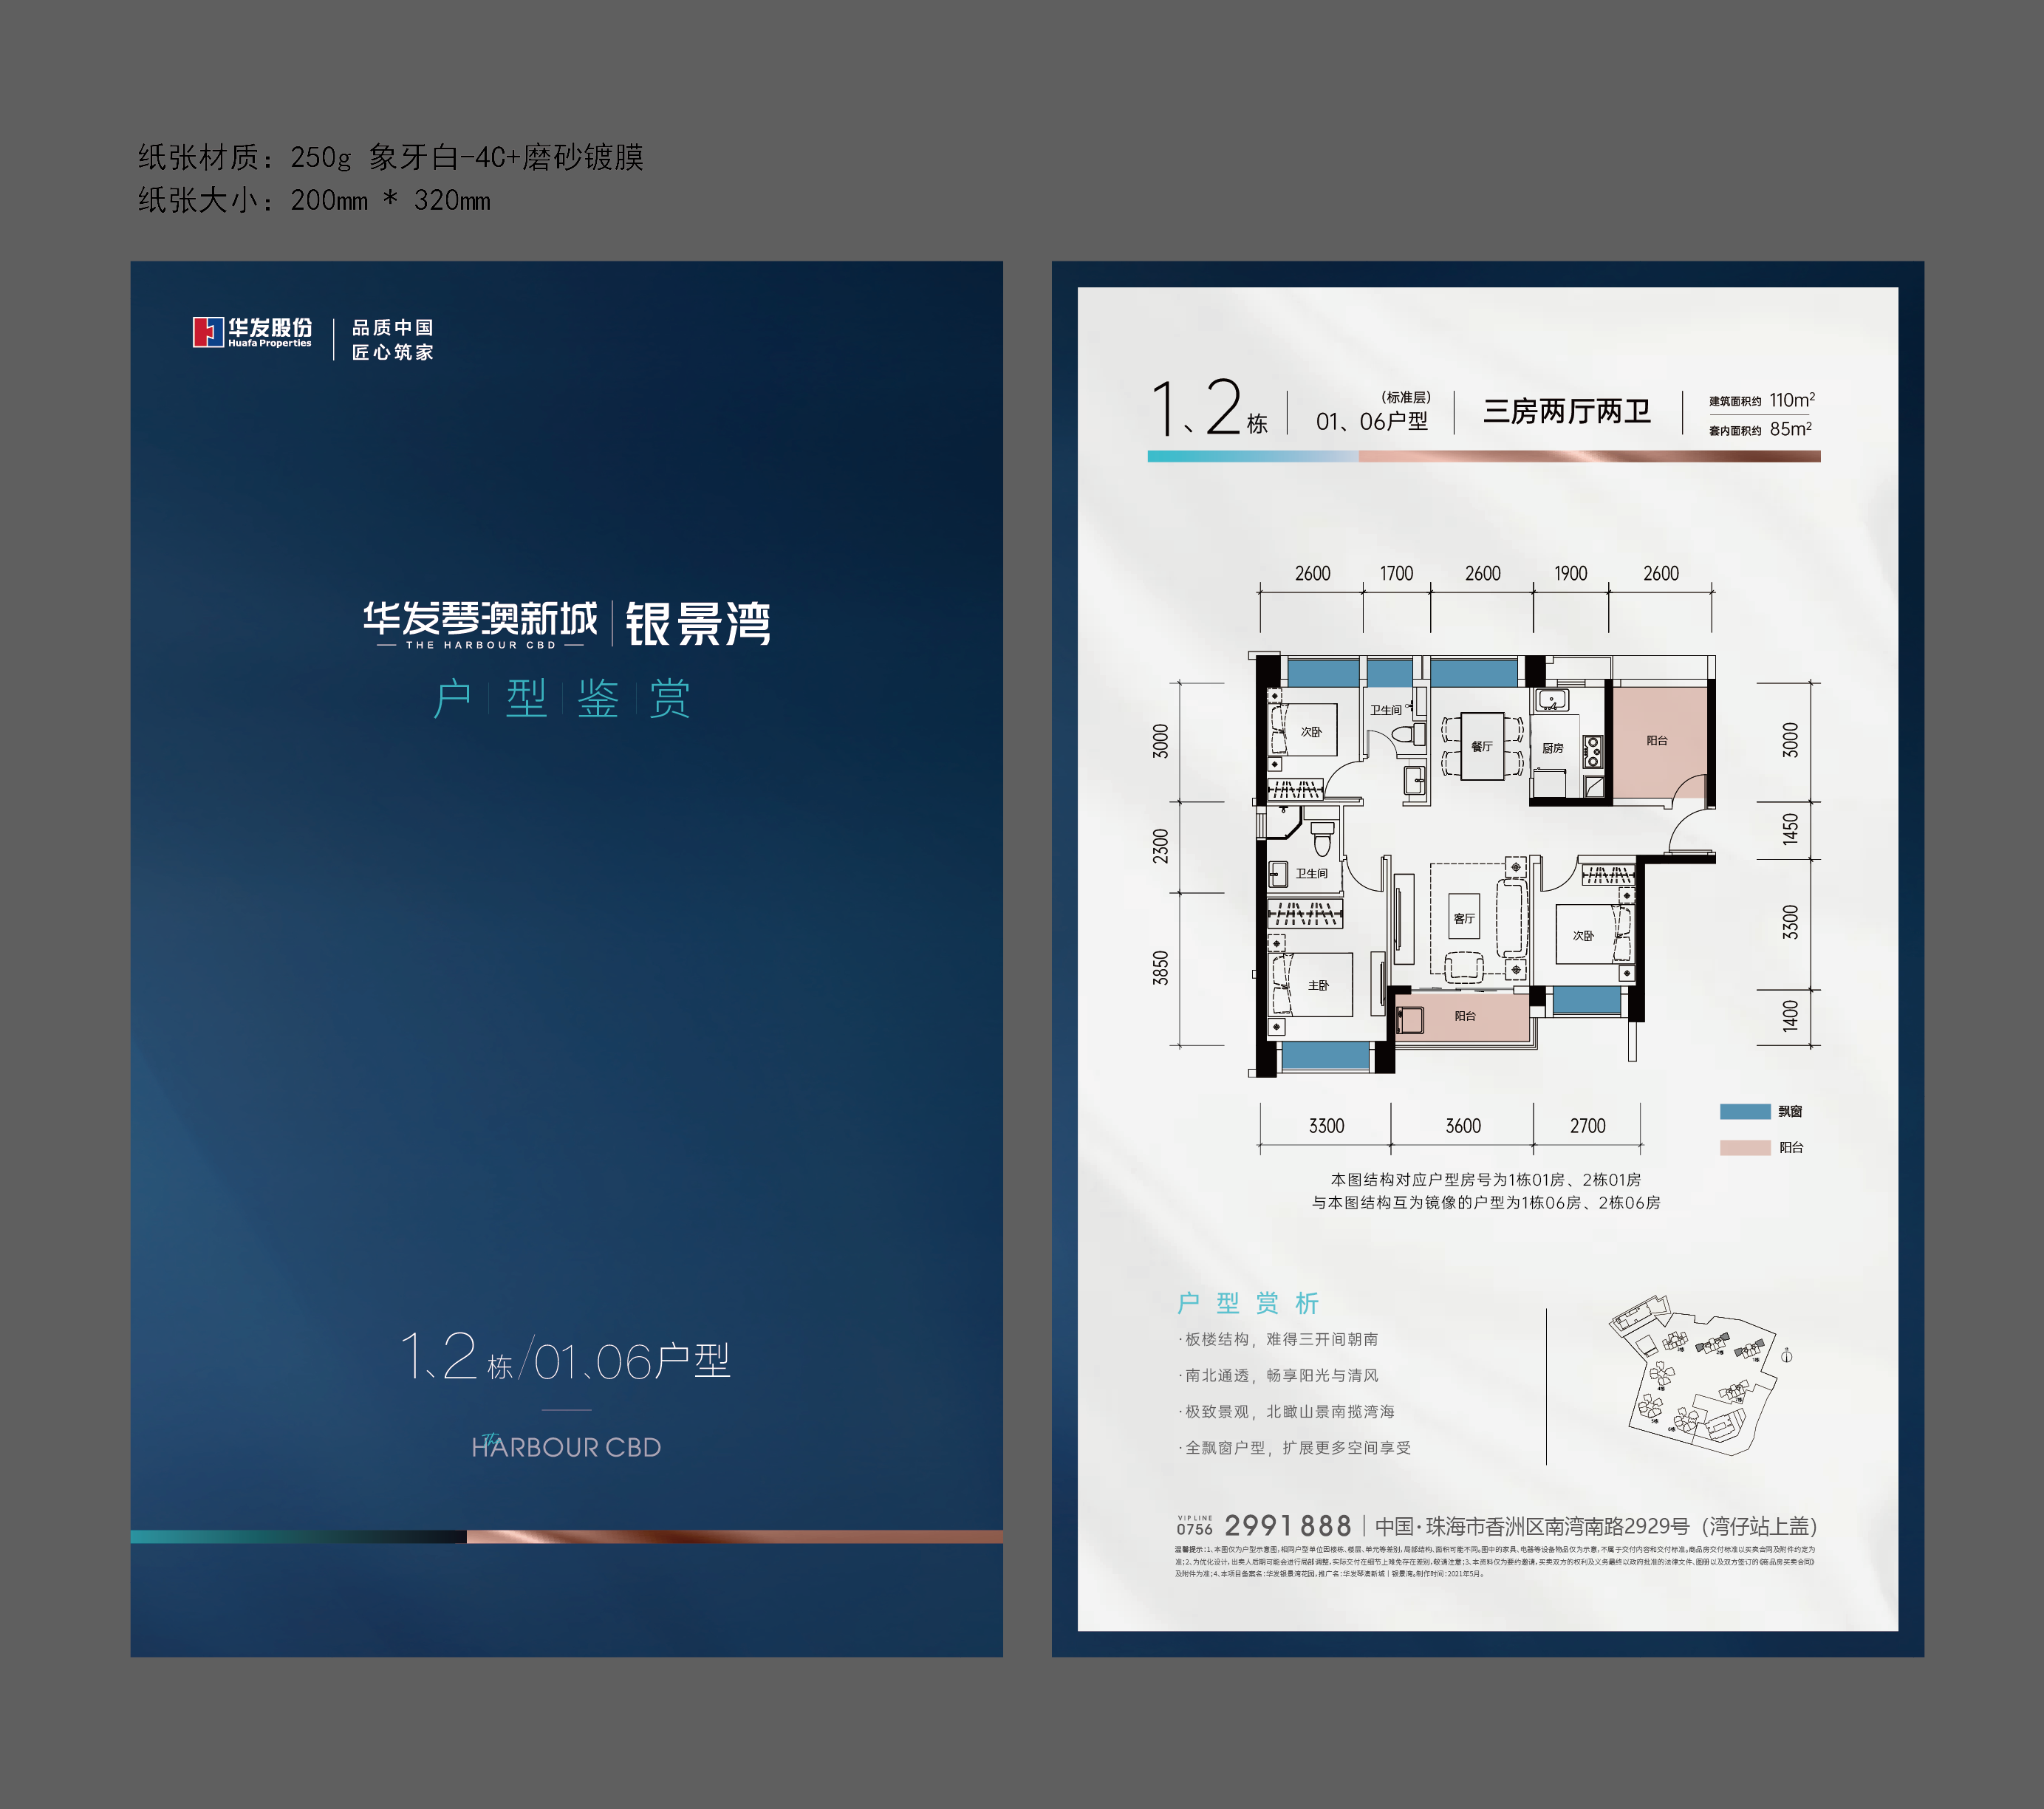The width and height of the screenshot is (2044, 1809).
Task: Click the bullet '极致景观，北瞰山景南揽湾海'
Action: click(1287, 1411)
